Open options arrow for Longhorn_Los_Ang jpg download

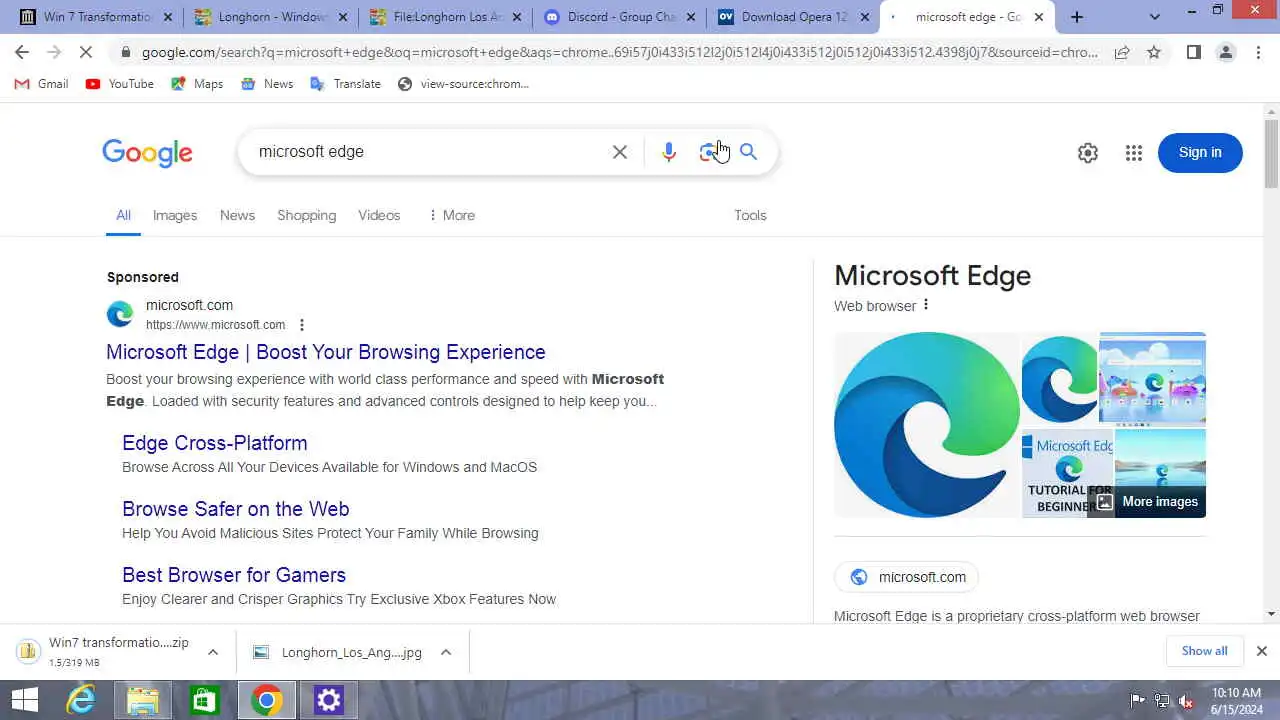446,652
